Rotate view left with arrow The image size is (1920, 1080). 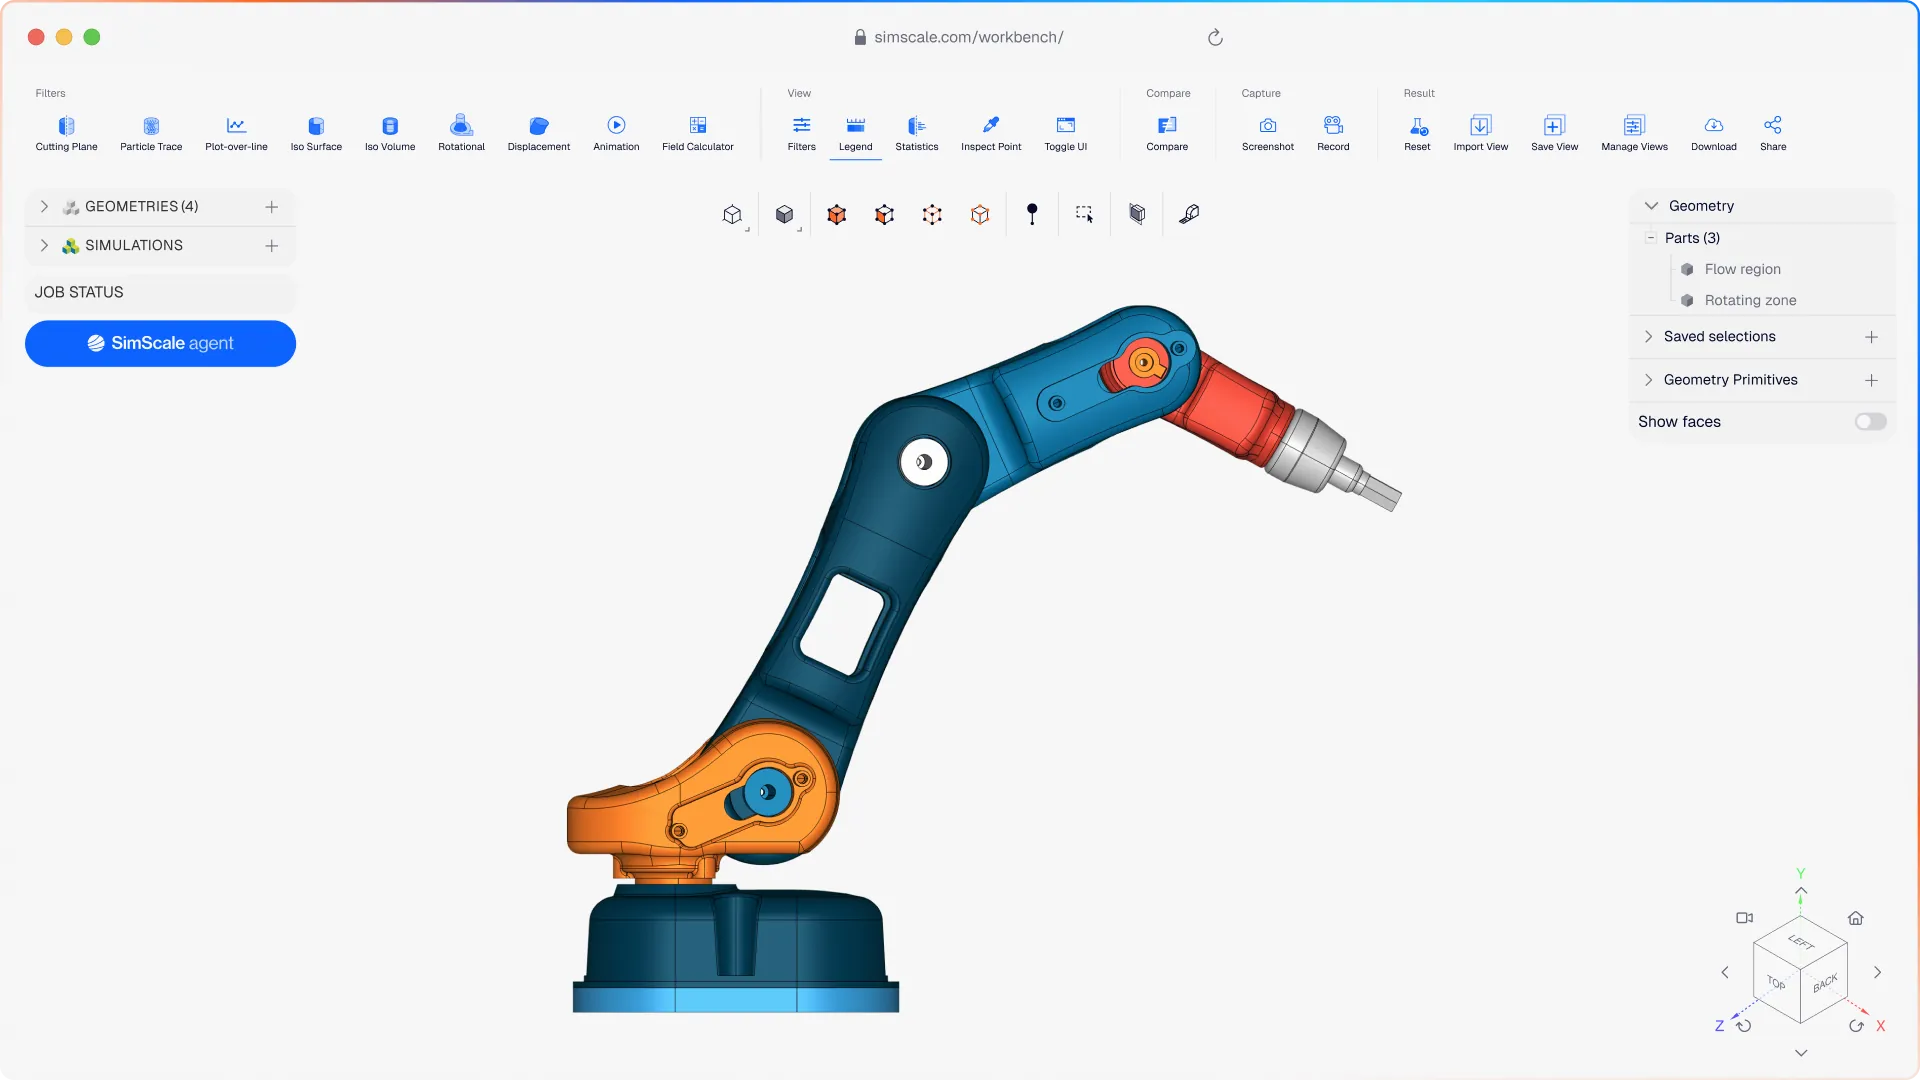1725,972
